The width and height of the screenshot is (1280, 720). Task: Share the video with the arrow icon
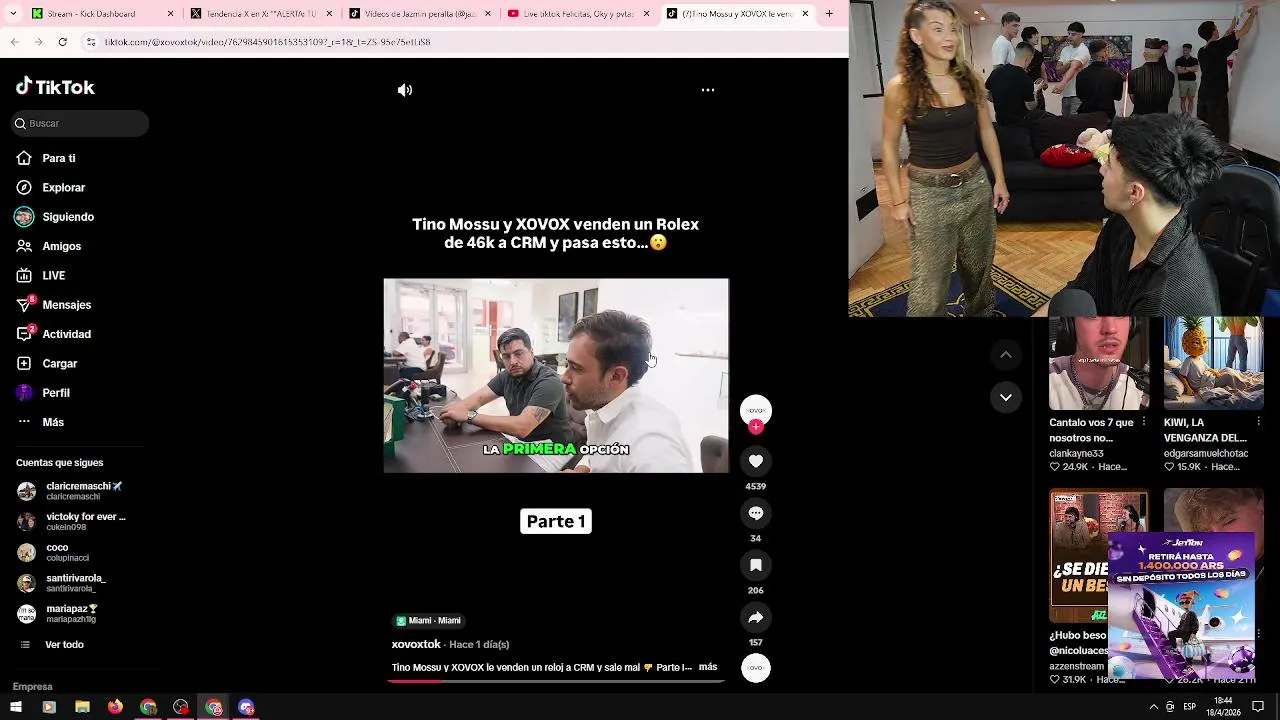pyautogui.click(x=756, y=617)
